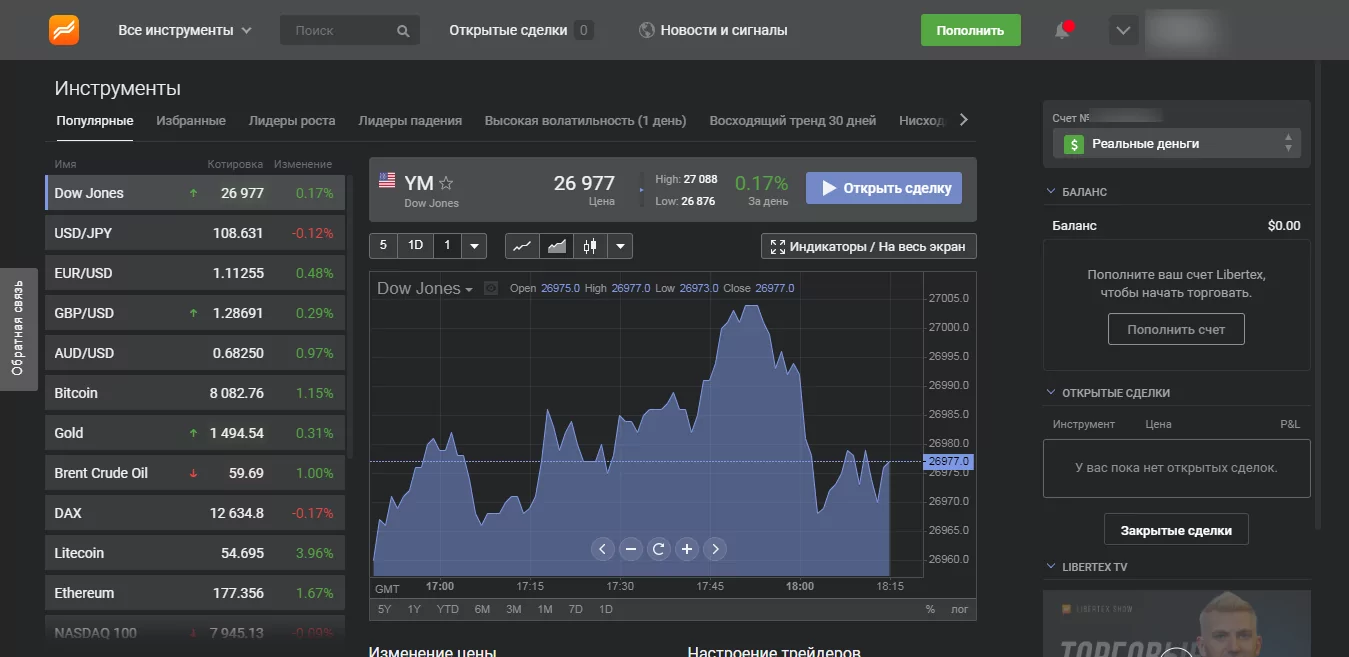
Task: Click chart settings icon beside Dow Jones title
Action: click(491, 288)
